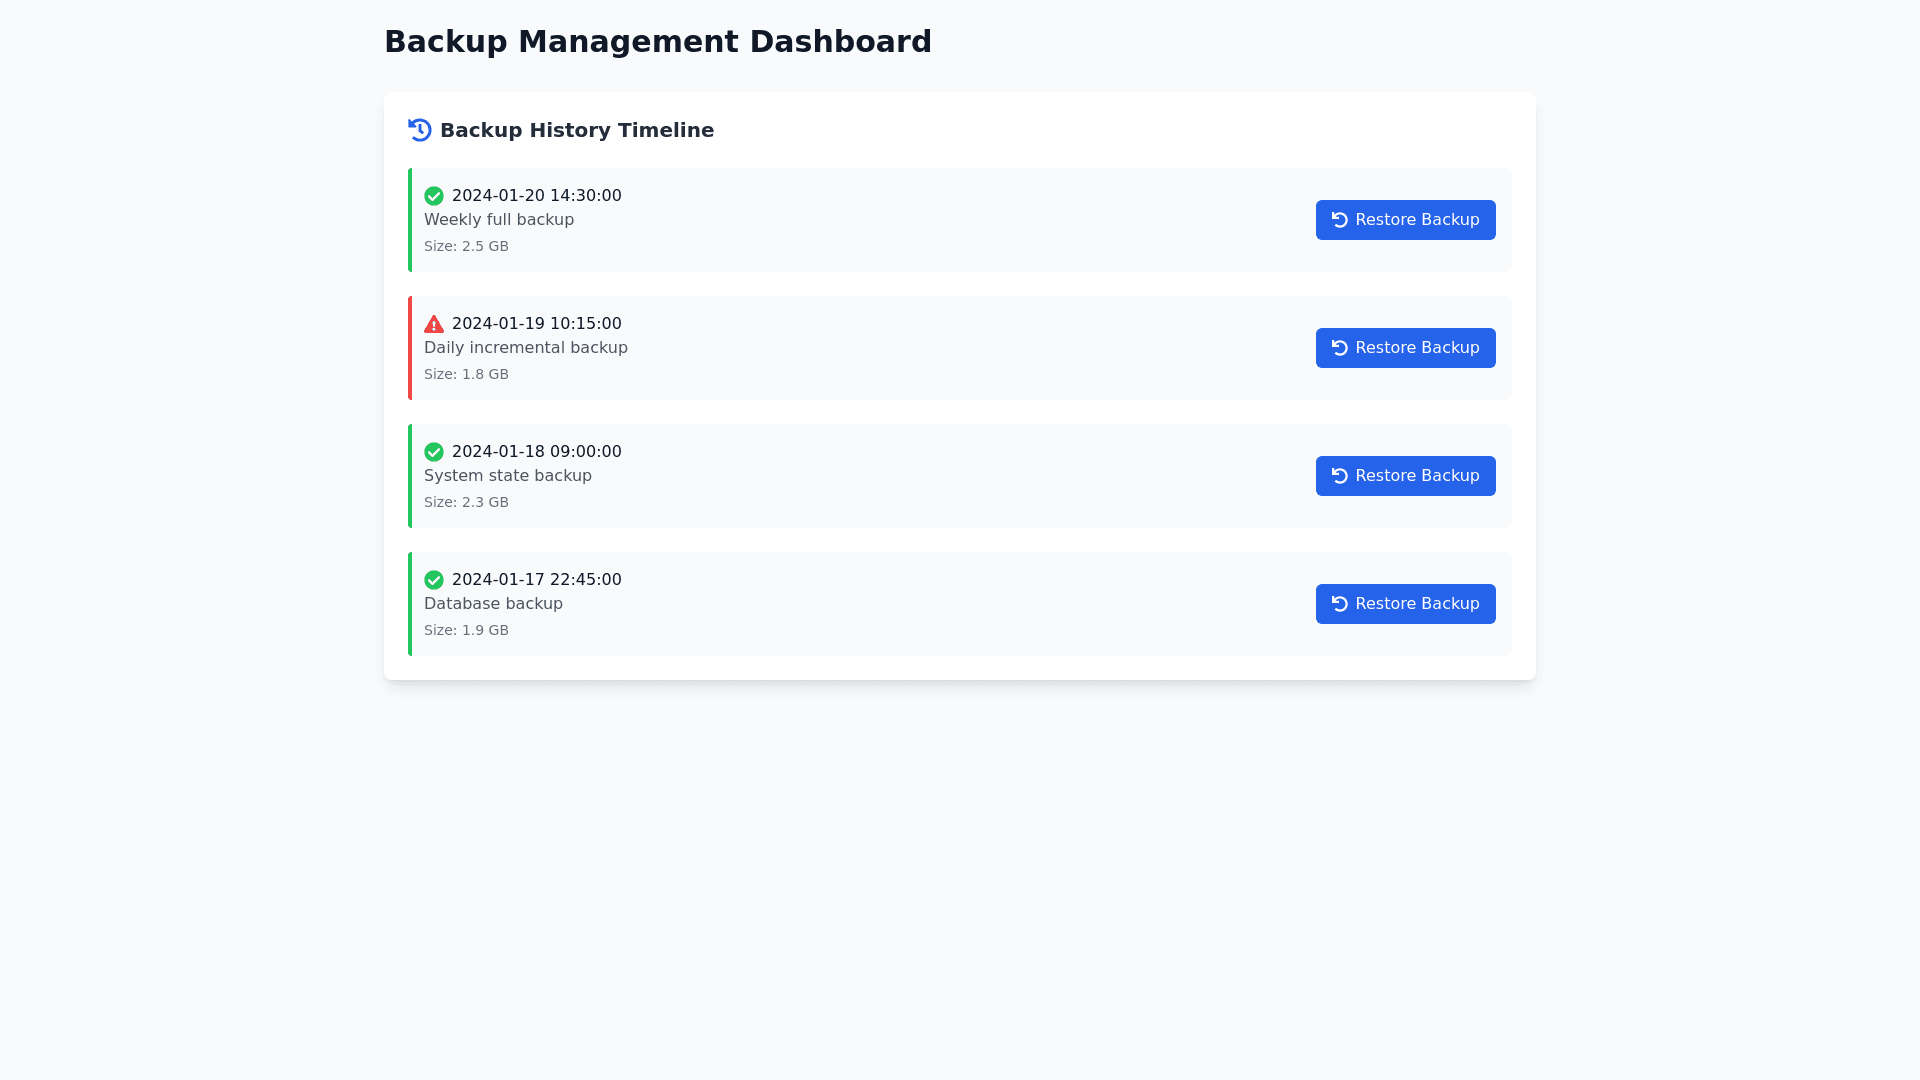The image size is (1920, 1080).
Task: Click the Backup Management Dashboard heading
Action: (657, 42)
